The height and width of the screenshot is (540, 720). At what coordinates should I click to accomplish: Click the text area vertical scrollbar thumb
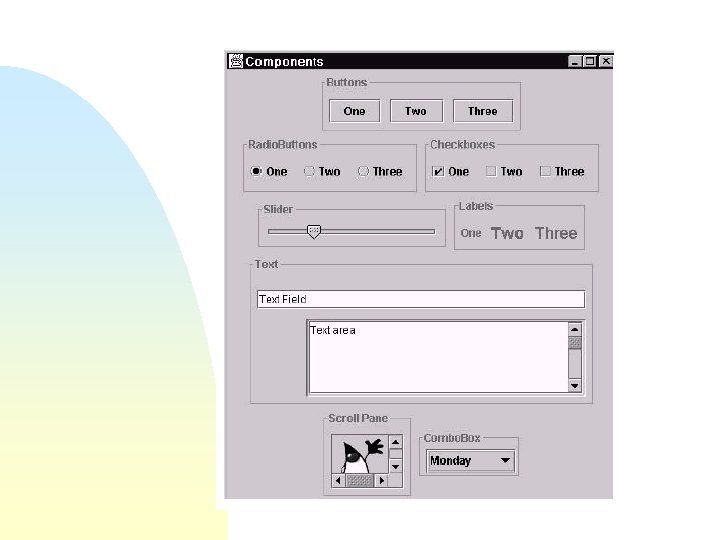(x=574, y=343)
